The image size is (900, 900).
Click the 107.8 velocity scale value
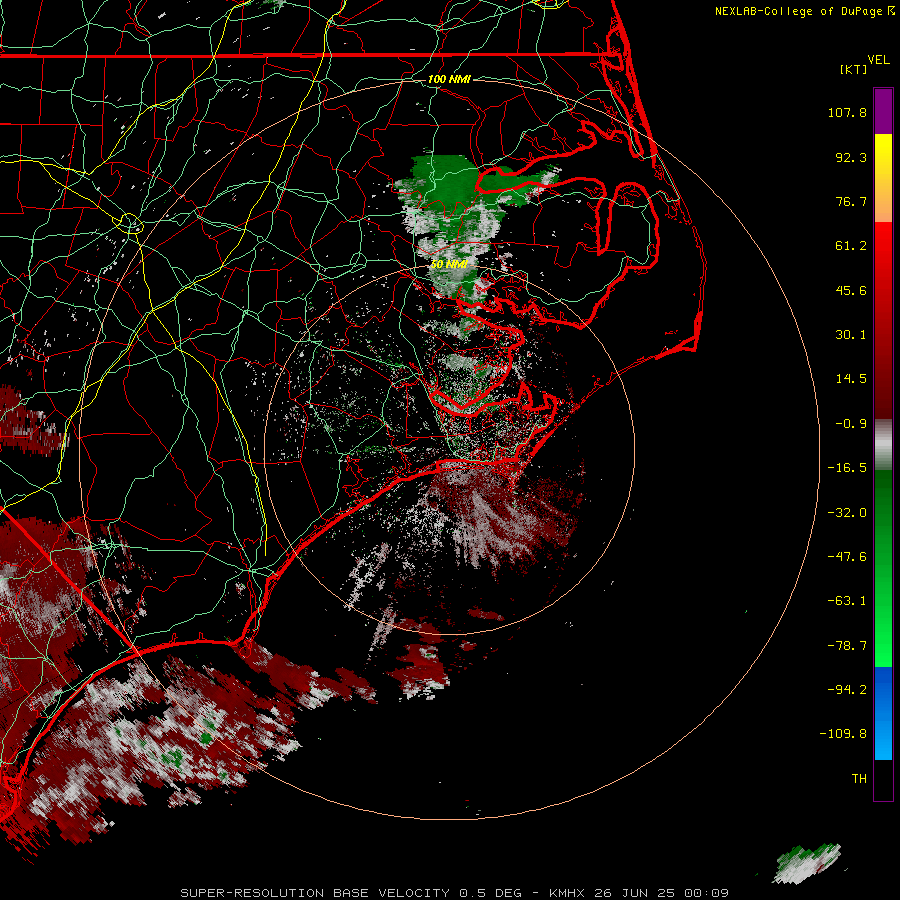[x=847, y=112]
